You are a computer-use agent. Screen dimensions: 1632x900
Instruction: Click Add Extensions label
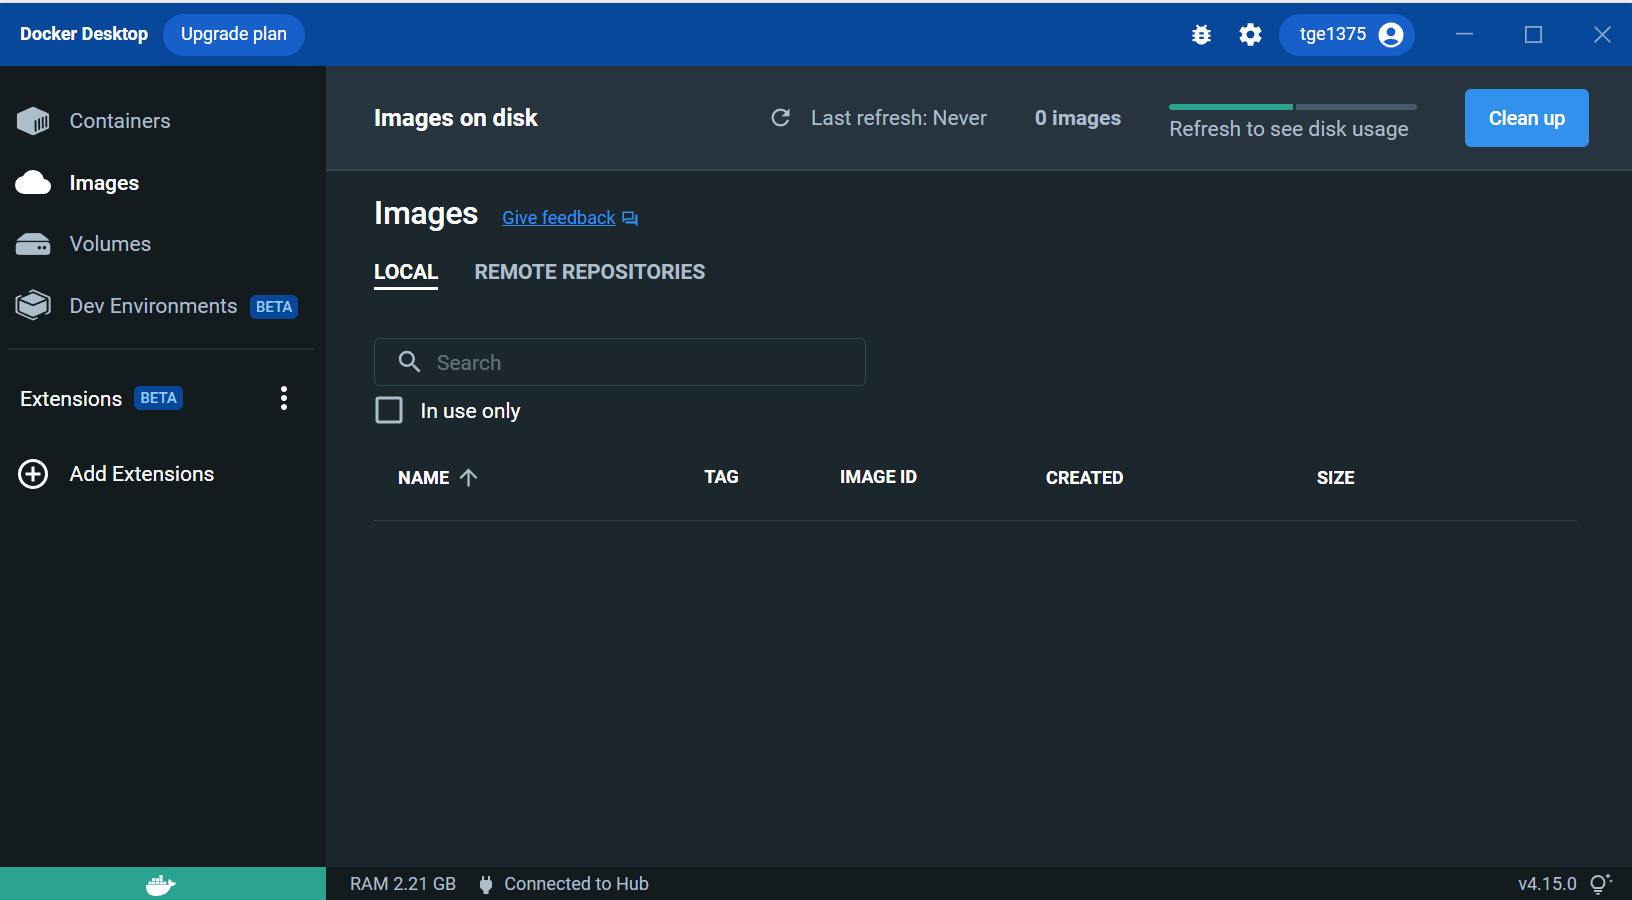click(x=142, y=474)
